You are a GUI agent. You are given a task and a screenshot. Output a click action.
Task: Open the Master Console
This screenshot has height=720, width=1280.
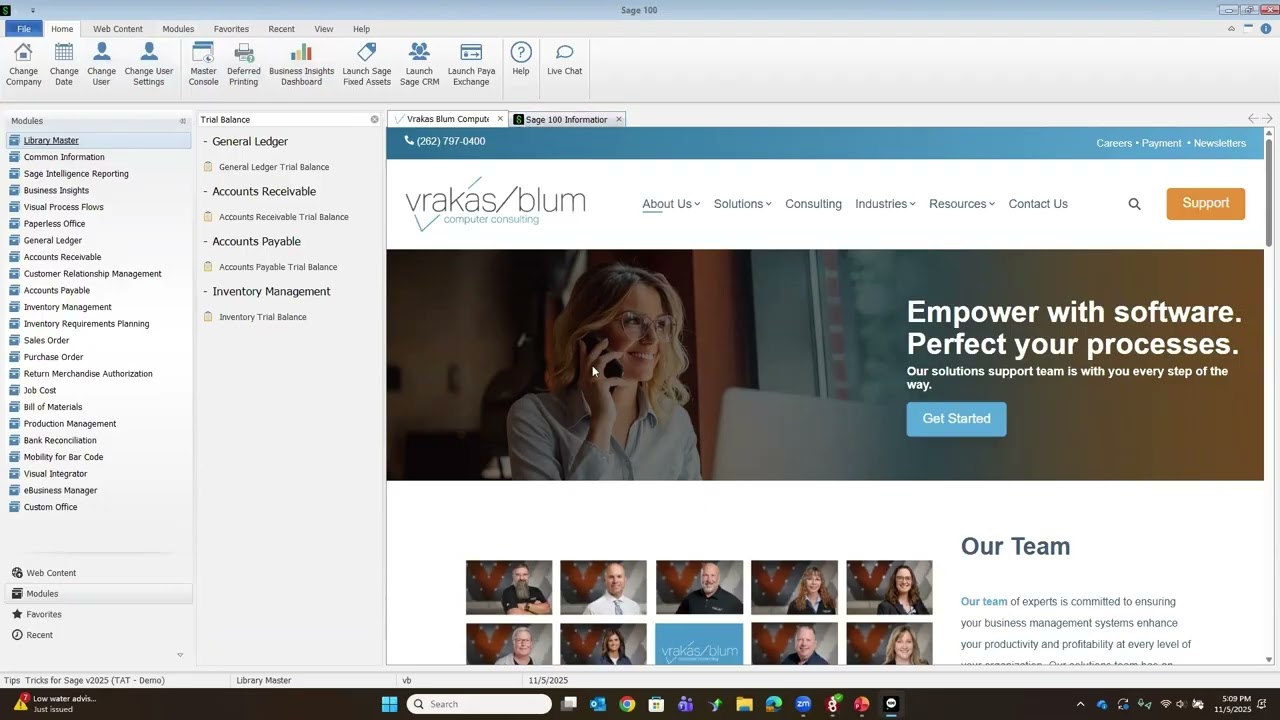point(203,64)
